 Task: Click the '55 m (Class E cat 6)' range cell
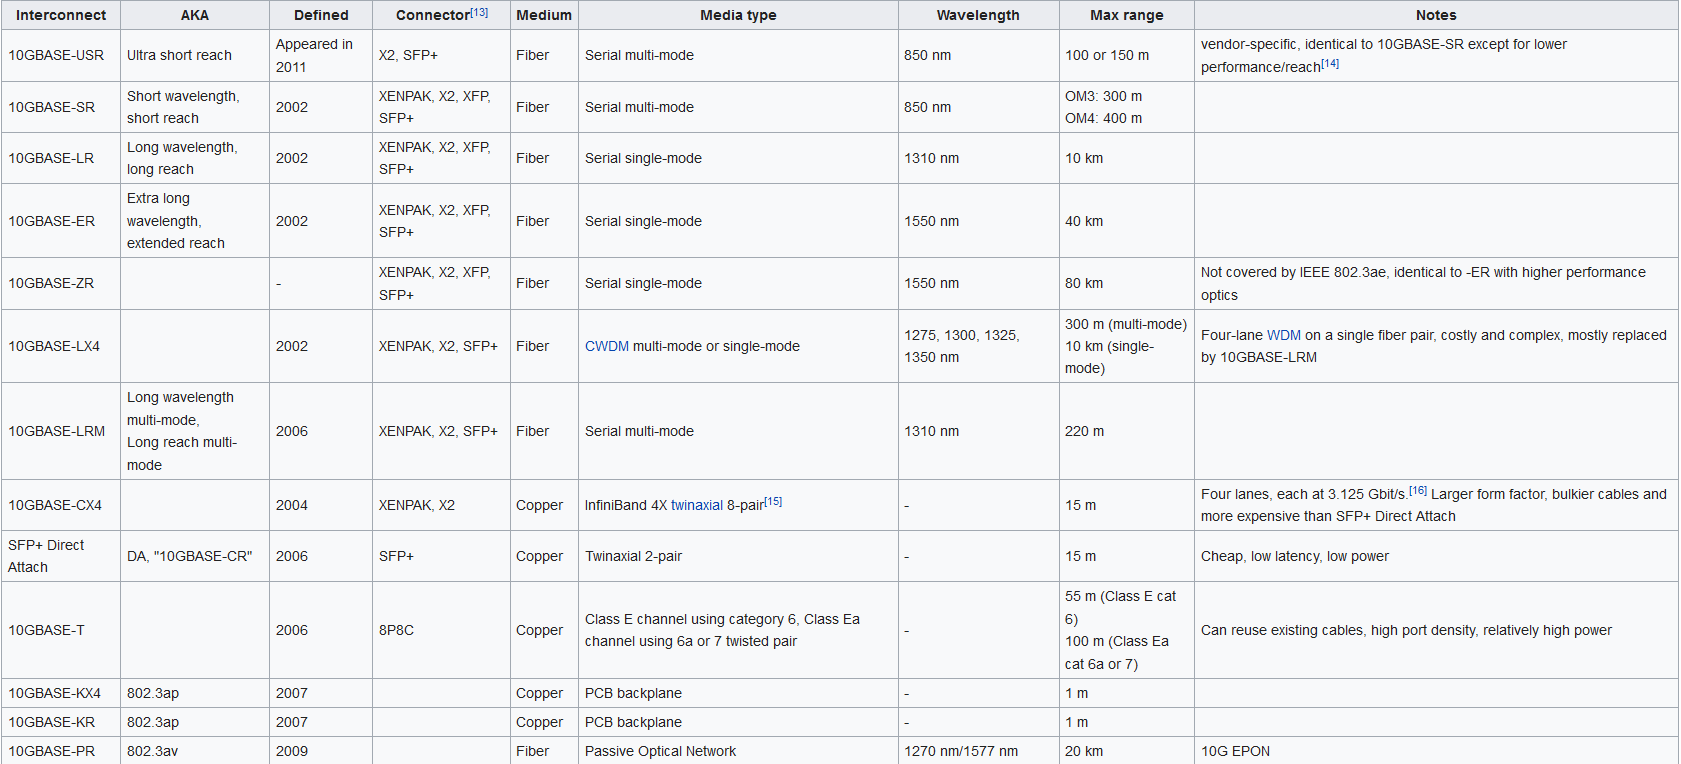(1127, 630)
